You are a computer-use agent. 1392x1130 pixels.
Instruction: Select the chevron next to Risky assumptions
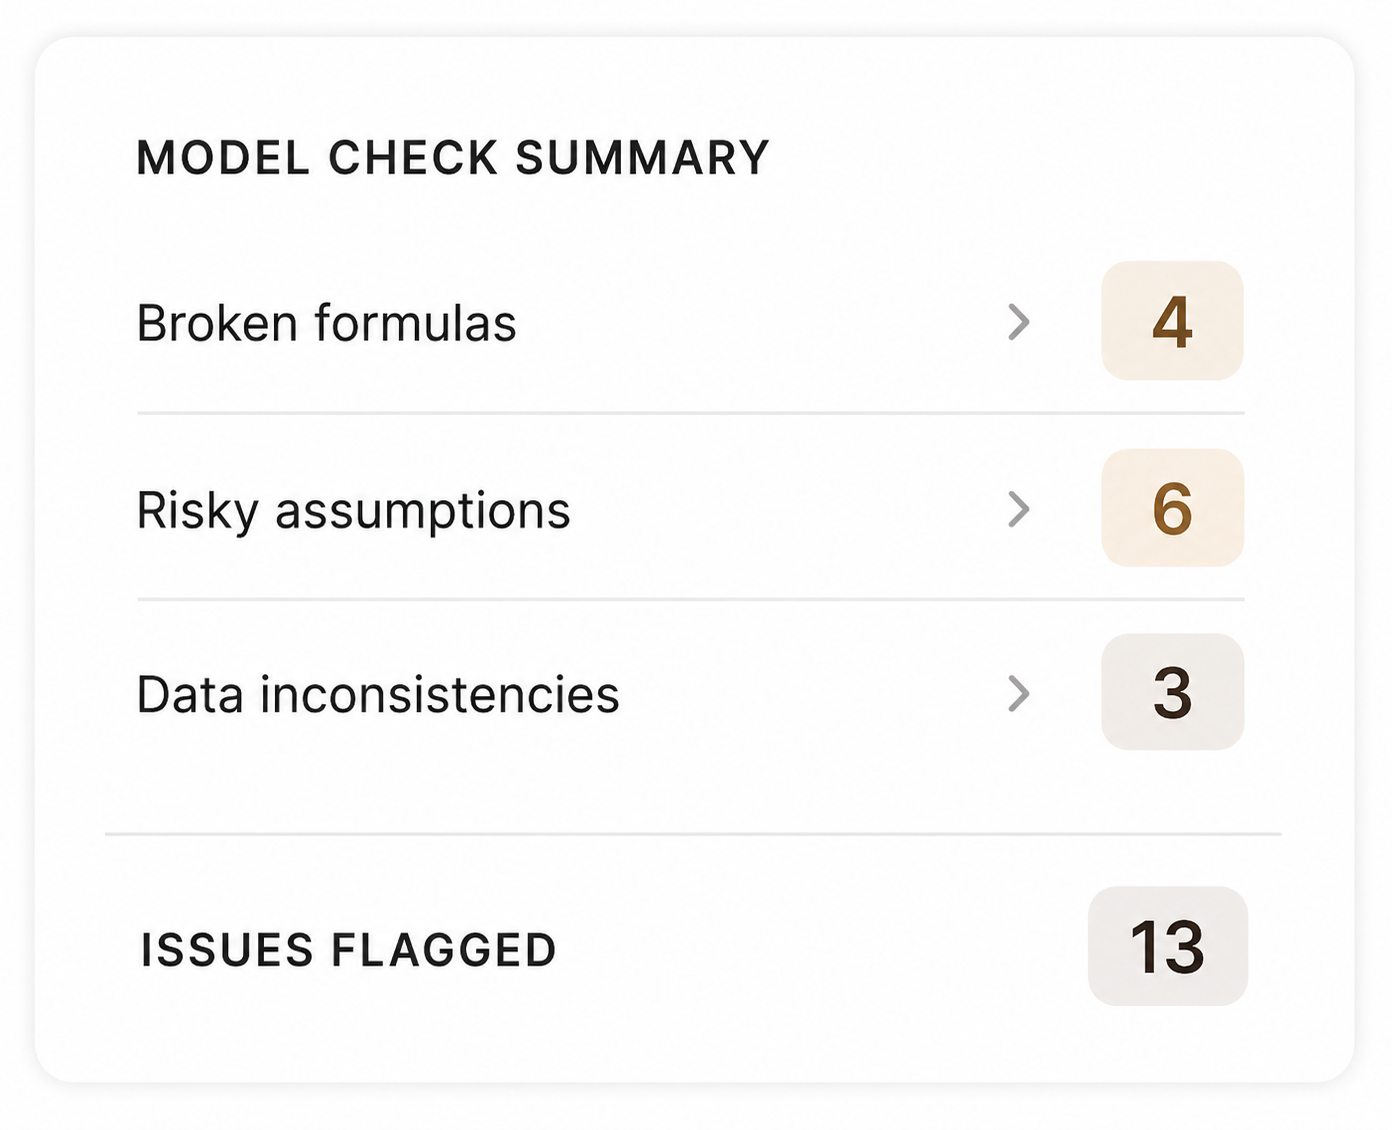coord(1019,509)
